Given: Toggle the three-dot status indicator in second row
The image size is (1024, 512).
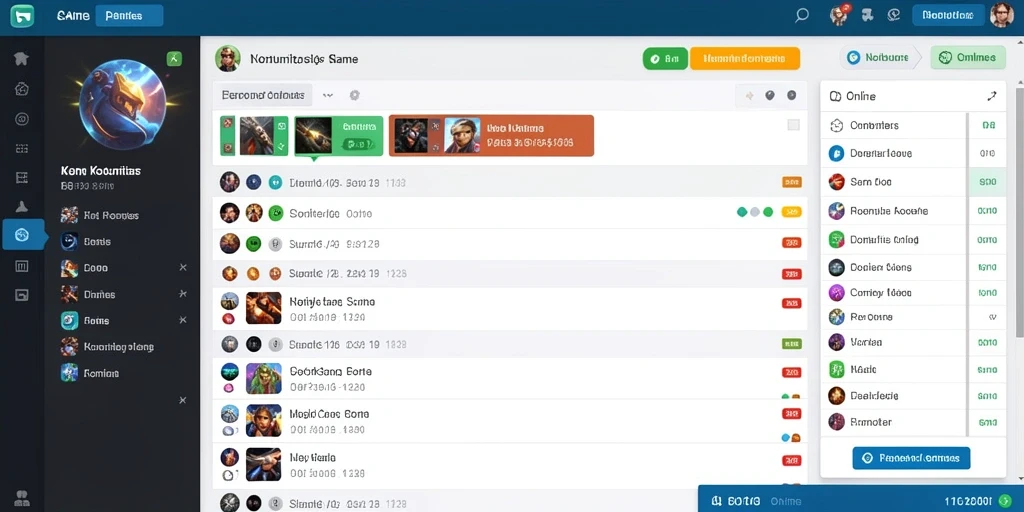Looking at the screenshot, I should [755, 212].
